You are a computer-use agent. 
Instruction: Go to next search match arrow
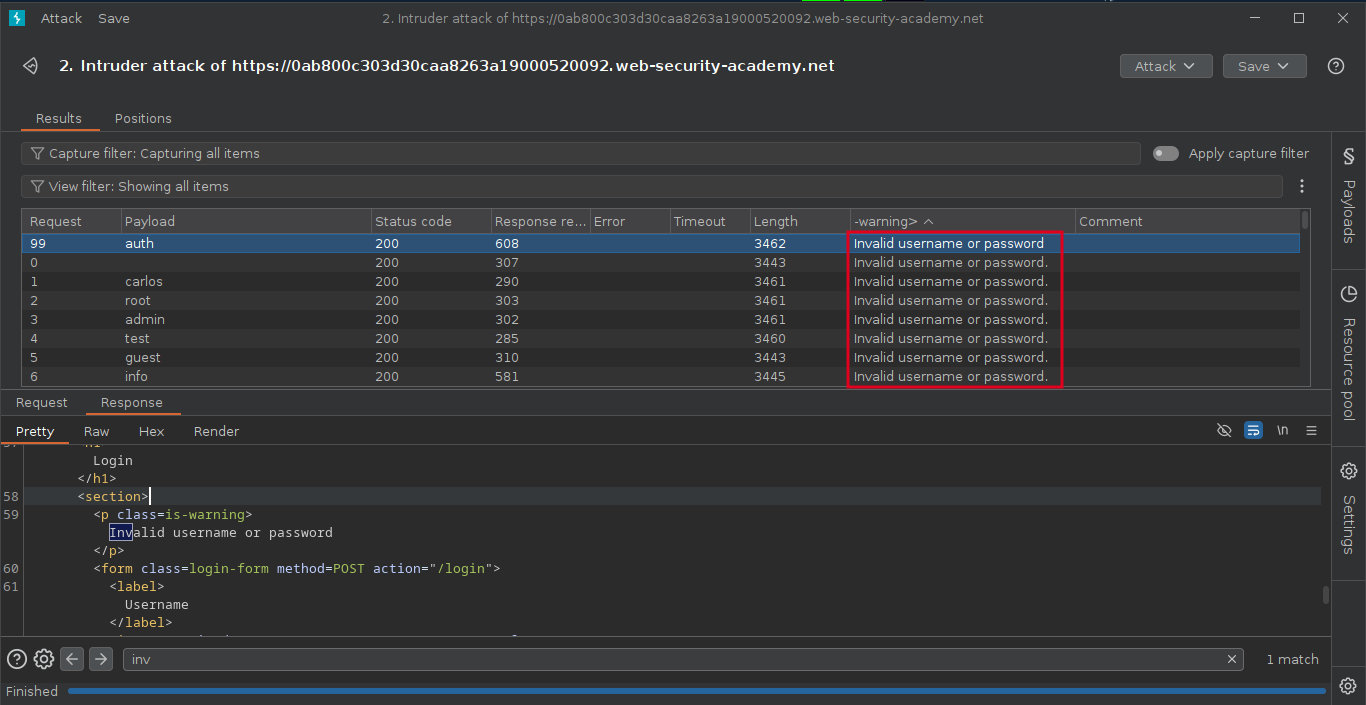click(101, 659)
